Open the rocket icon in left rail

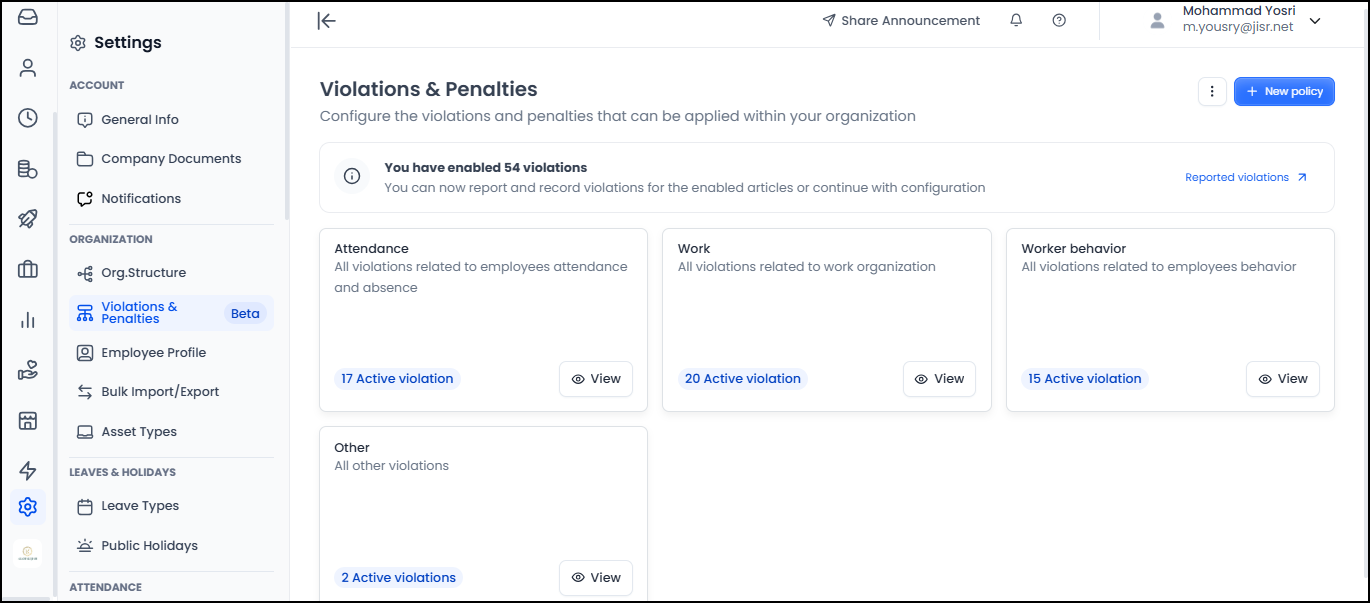point(28,219)
